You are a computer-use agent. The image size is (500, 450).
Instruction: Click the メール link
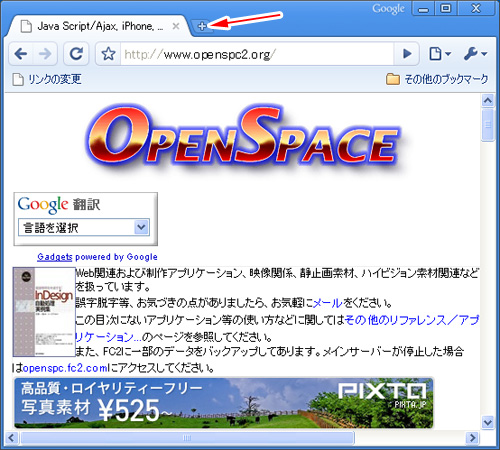pos(327,303)
